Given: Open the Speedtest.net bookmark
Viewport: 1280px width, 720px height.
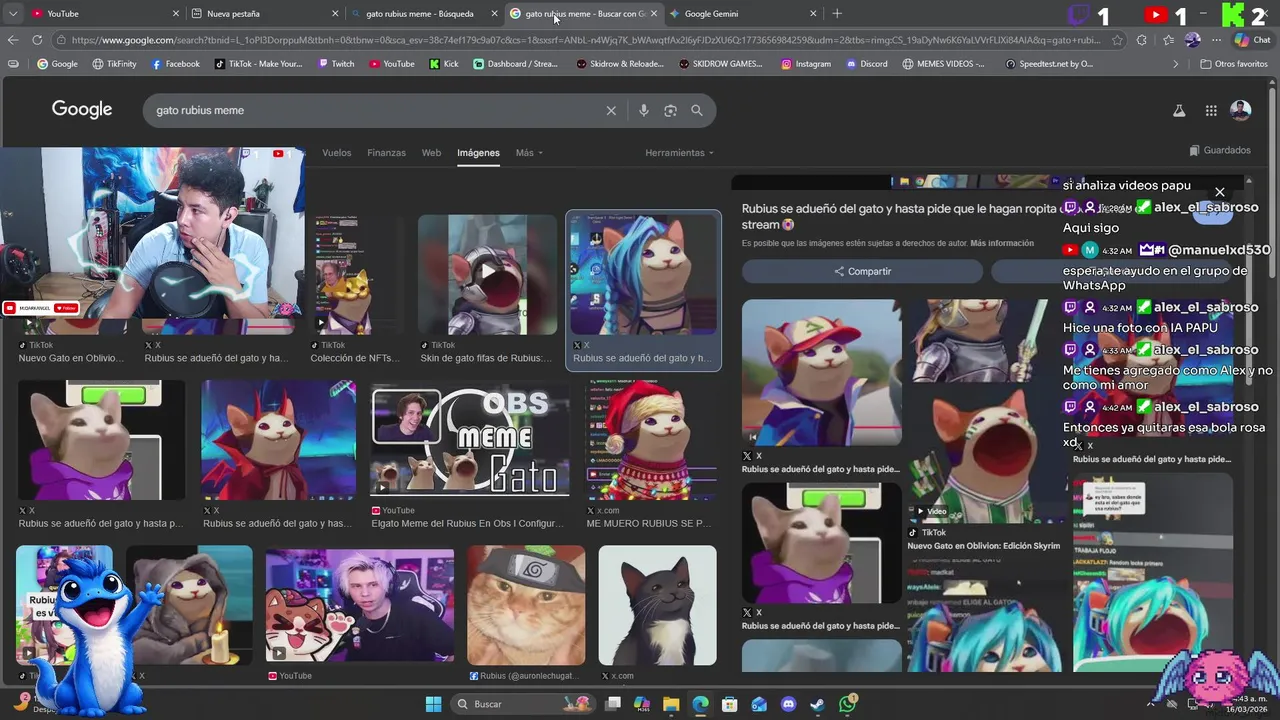Looking at the screenshot, I should click(x=1049, y=64).
